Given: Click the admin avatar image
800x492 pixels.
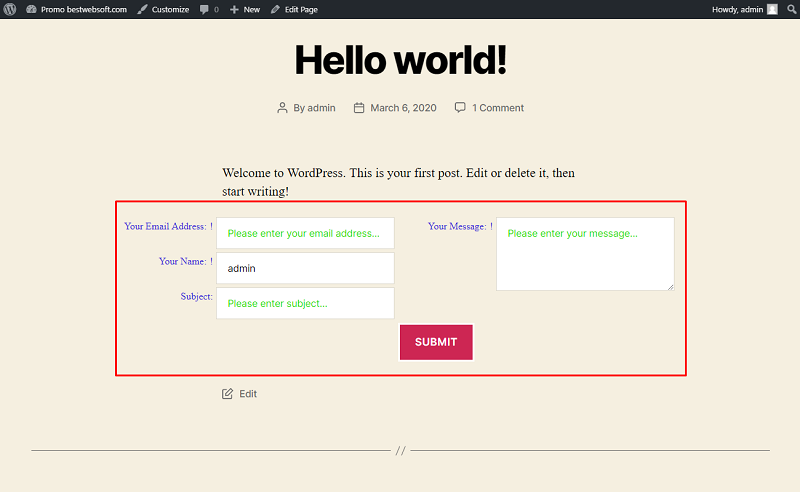Looking at the screenshot, I should tap(772, 9).
